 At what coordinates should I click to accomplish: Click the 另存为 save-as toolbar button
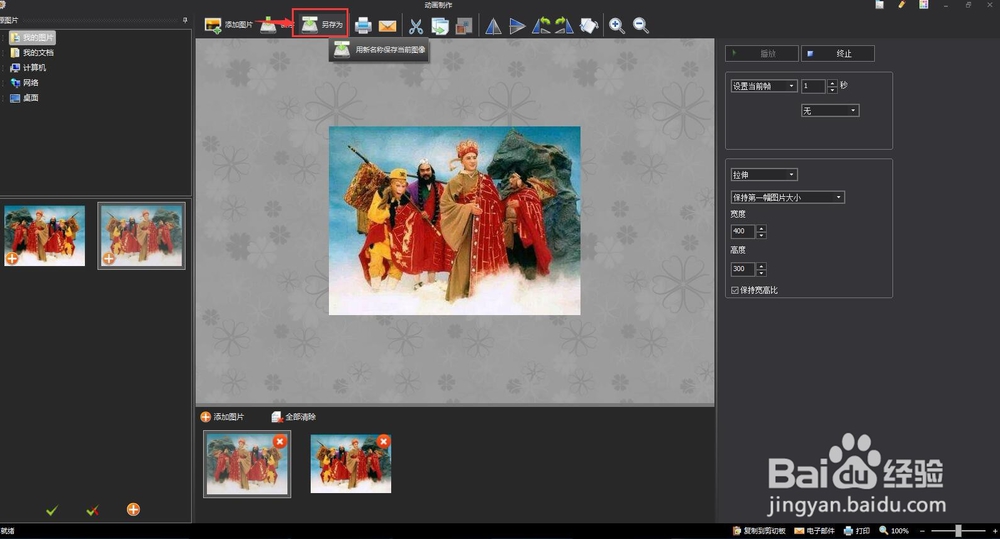320,24
